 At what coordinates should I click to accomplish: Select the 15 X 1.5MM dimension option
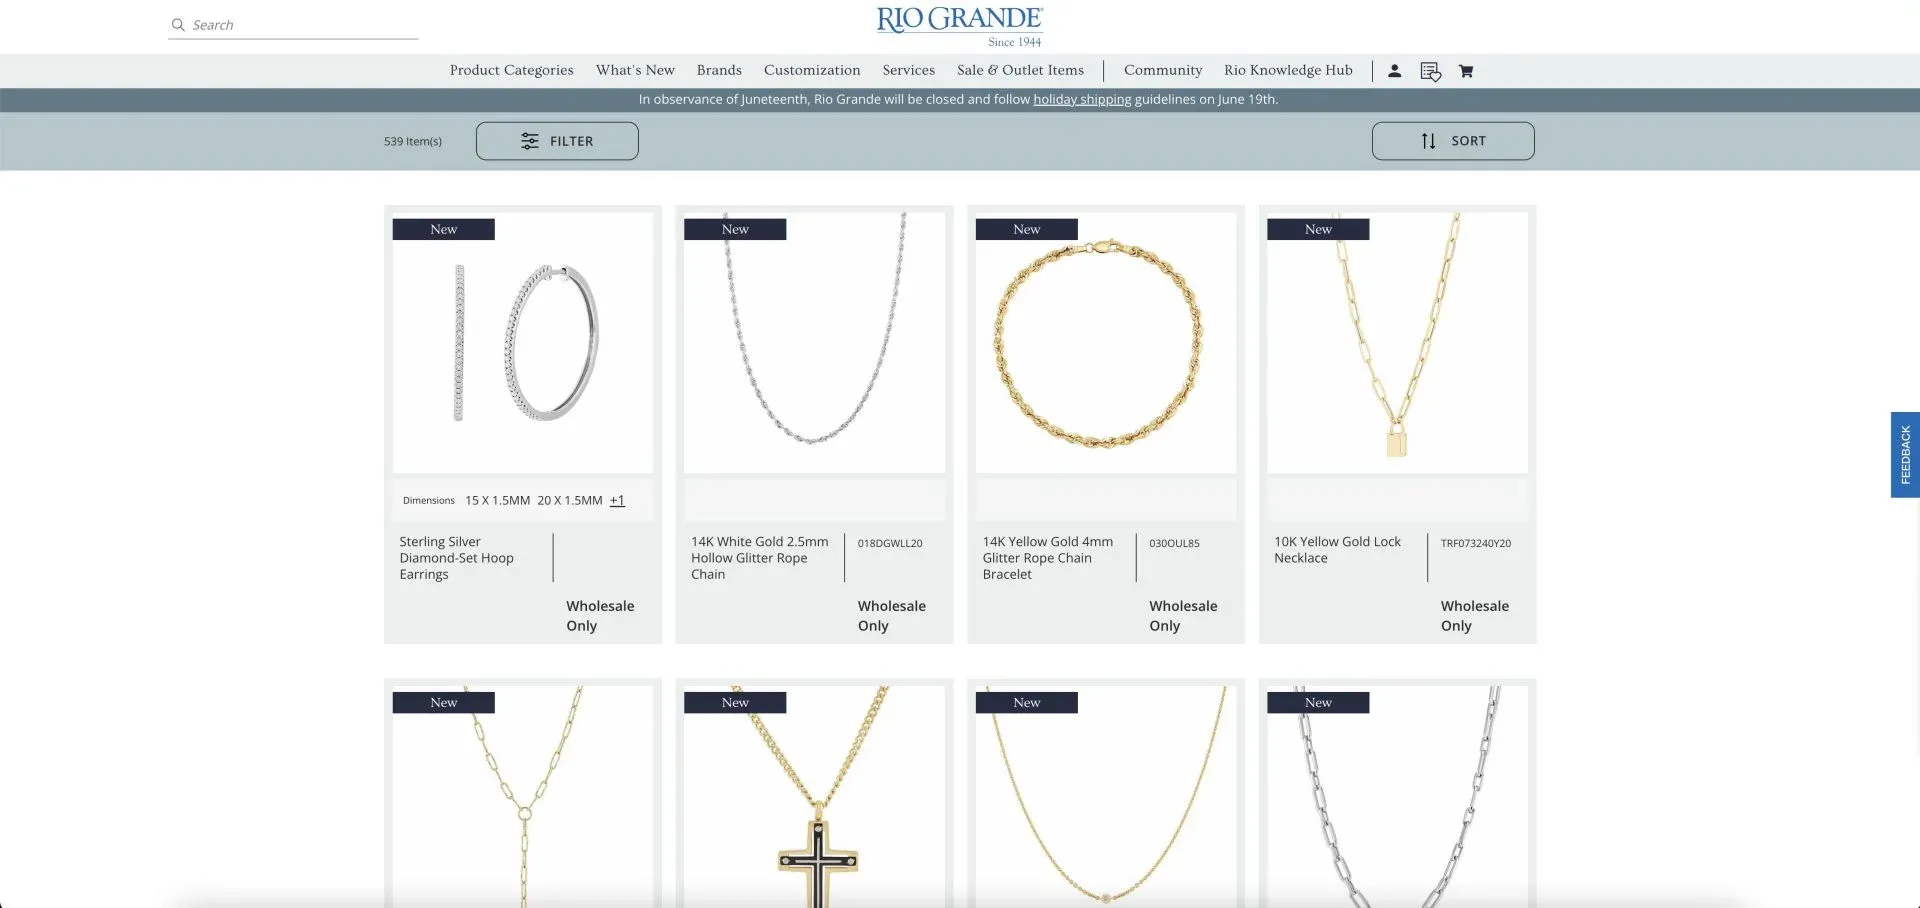pyautogui.click(x=497, y=500)
